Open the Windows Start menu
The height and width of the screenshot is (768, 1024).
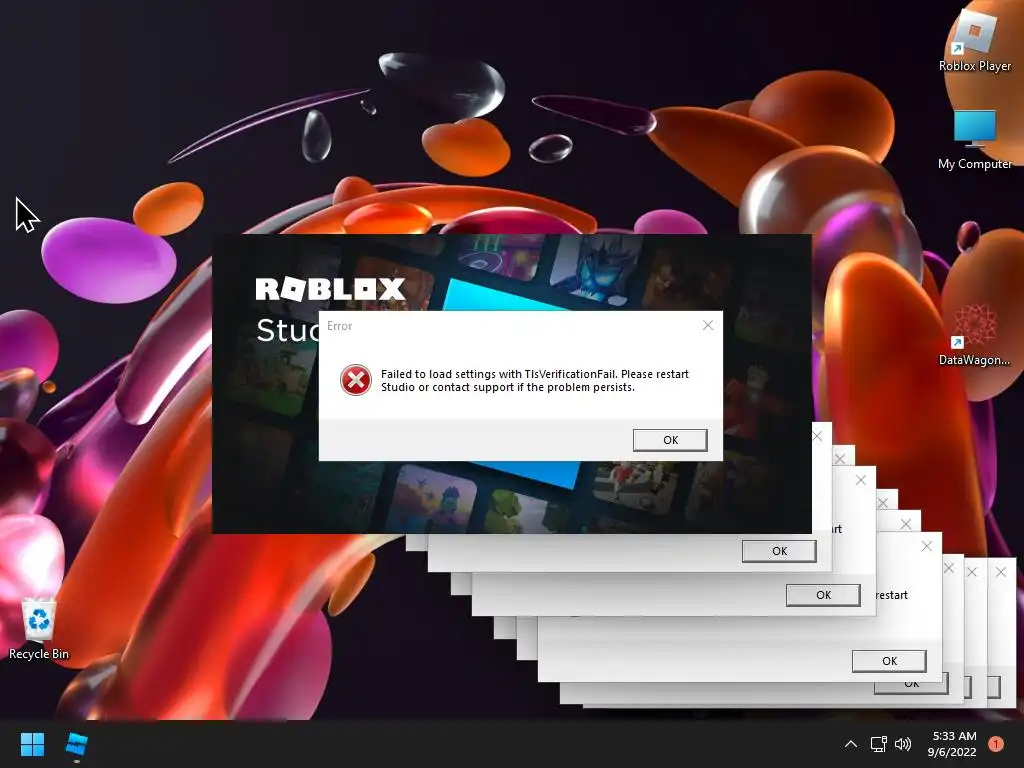(32, 744)
